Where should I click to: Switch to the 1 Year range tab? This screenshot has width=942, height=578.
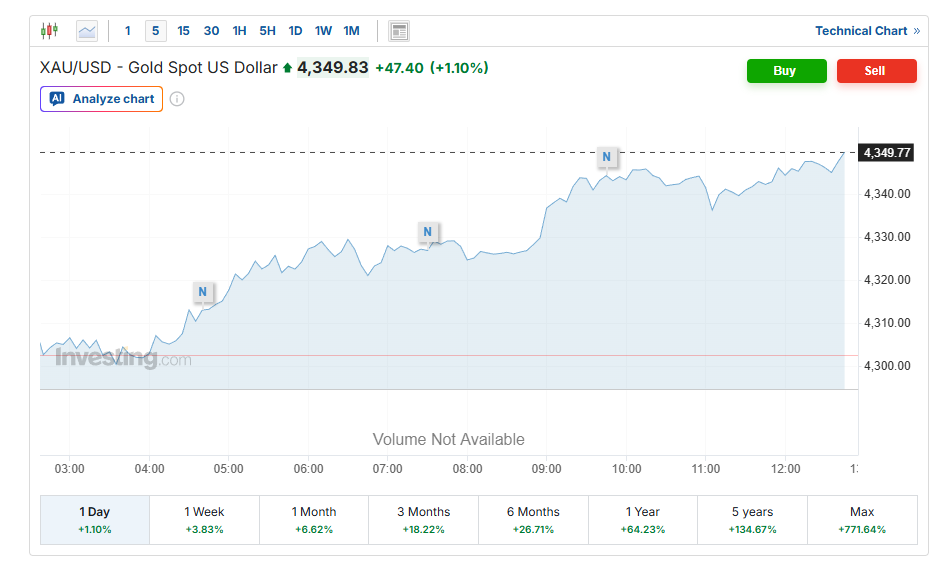642,519
